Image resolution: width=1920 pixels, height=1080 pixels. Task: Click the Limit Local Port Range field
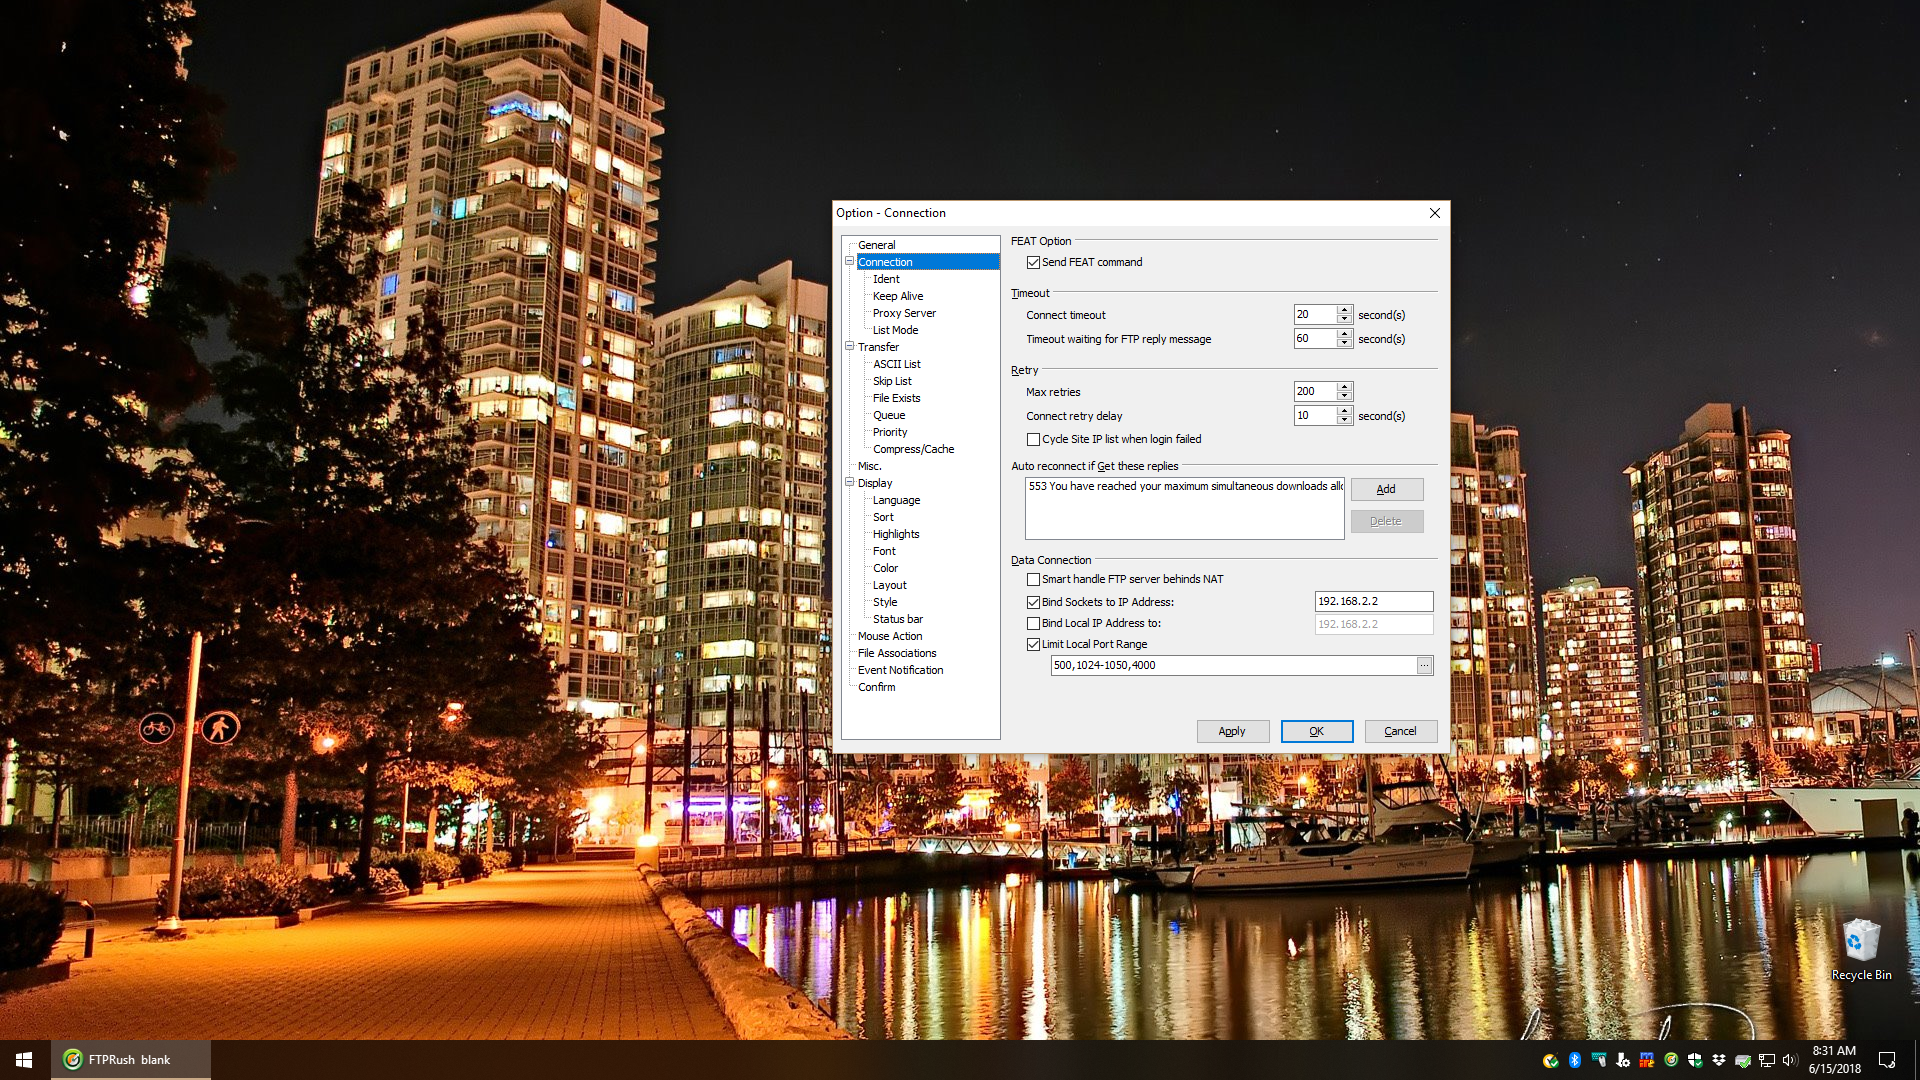(1233, 666)
